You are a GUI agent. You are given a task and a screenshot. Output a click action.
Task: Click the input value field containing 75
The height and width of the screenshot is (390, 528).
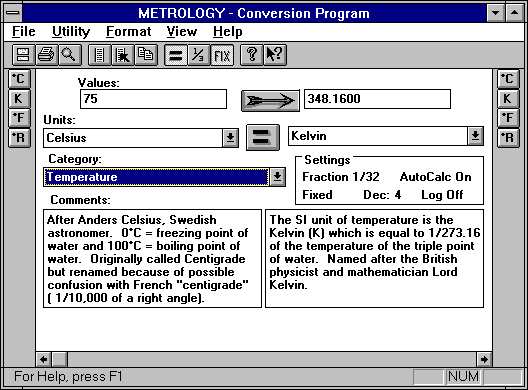pyautogui.click(x=153, y=99)
